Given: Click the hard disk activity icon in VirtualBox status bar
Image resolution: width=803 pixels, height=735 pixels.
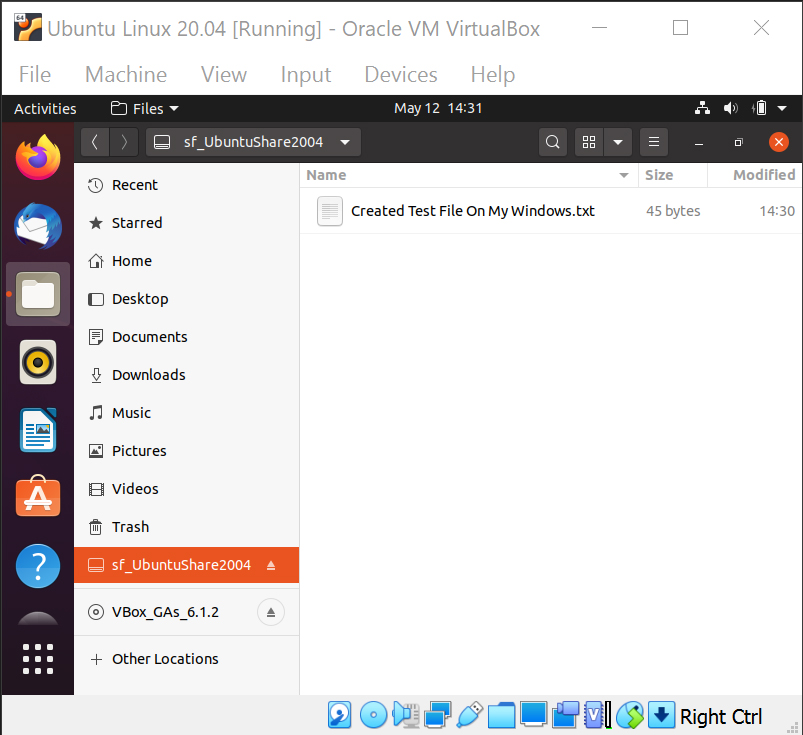Looking at the screenshot, I should click(339, 715).
